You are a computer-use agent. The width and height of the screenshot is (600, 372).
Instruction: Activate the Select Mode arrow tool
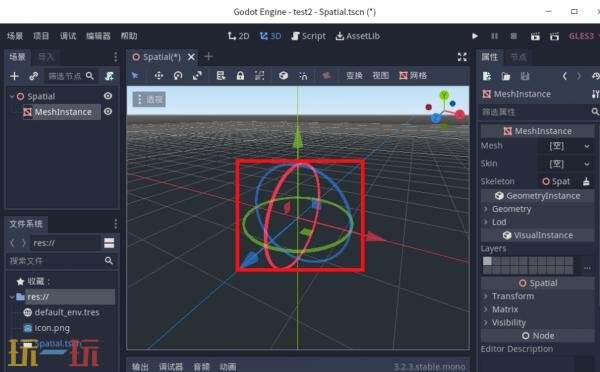pos(135,75)
